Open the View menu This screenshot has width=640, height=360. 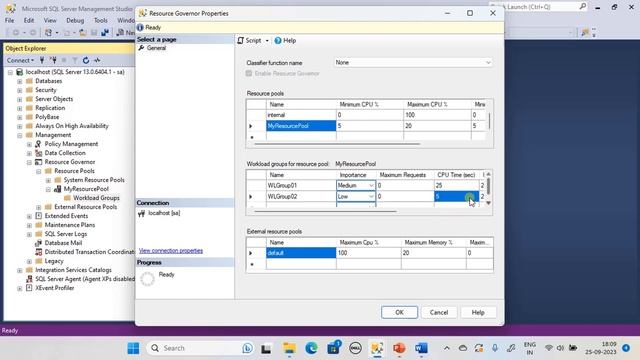coord(50,20)
